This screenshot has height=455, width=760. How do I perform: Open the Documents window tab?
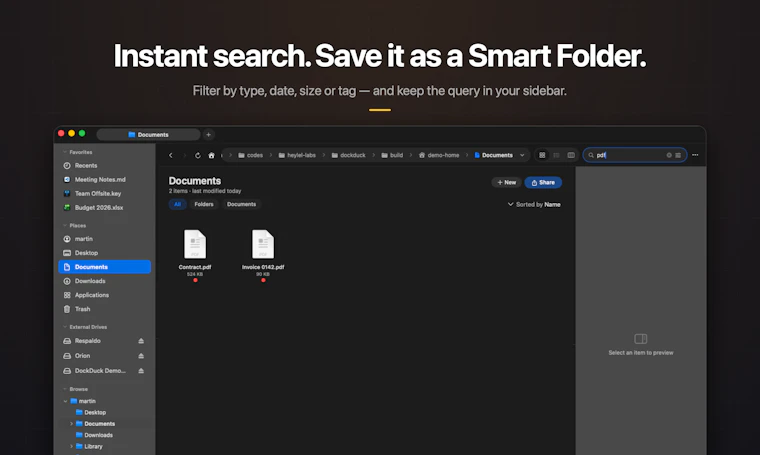[x=148, y=135]
